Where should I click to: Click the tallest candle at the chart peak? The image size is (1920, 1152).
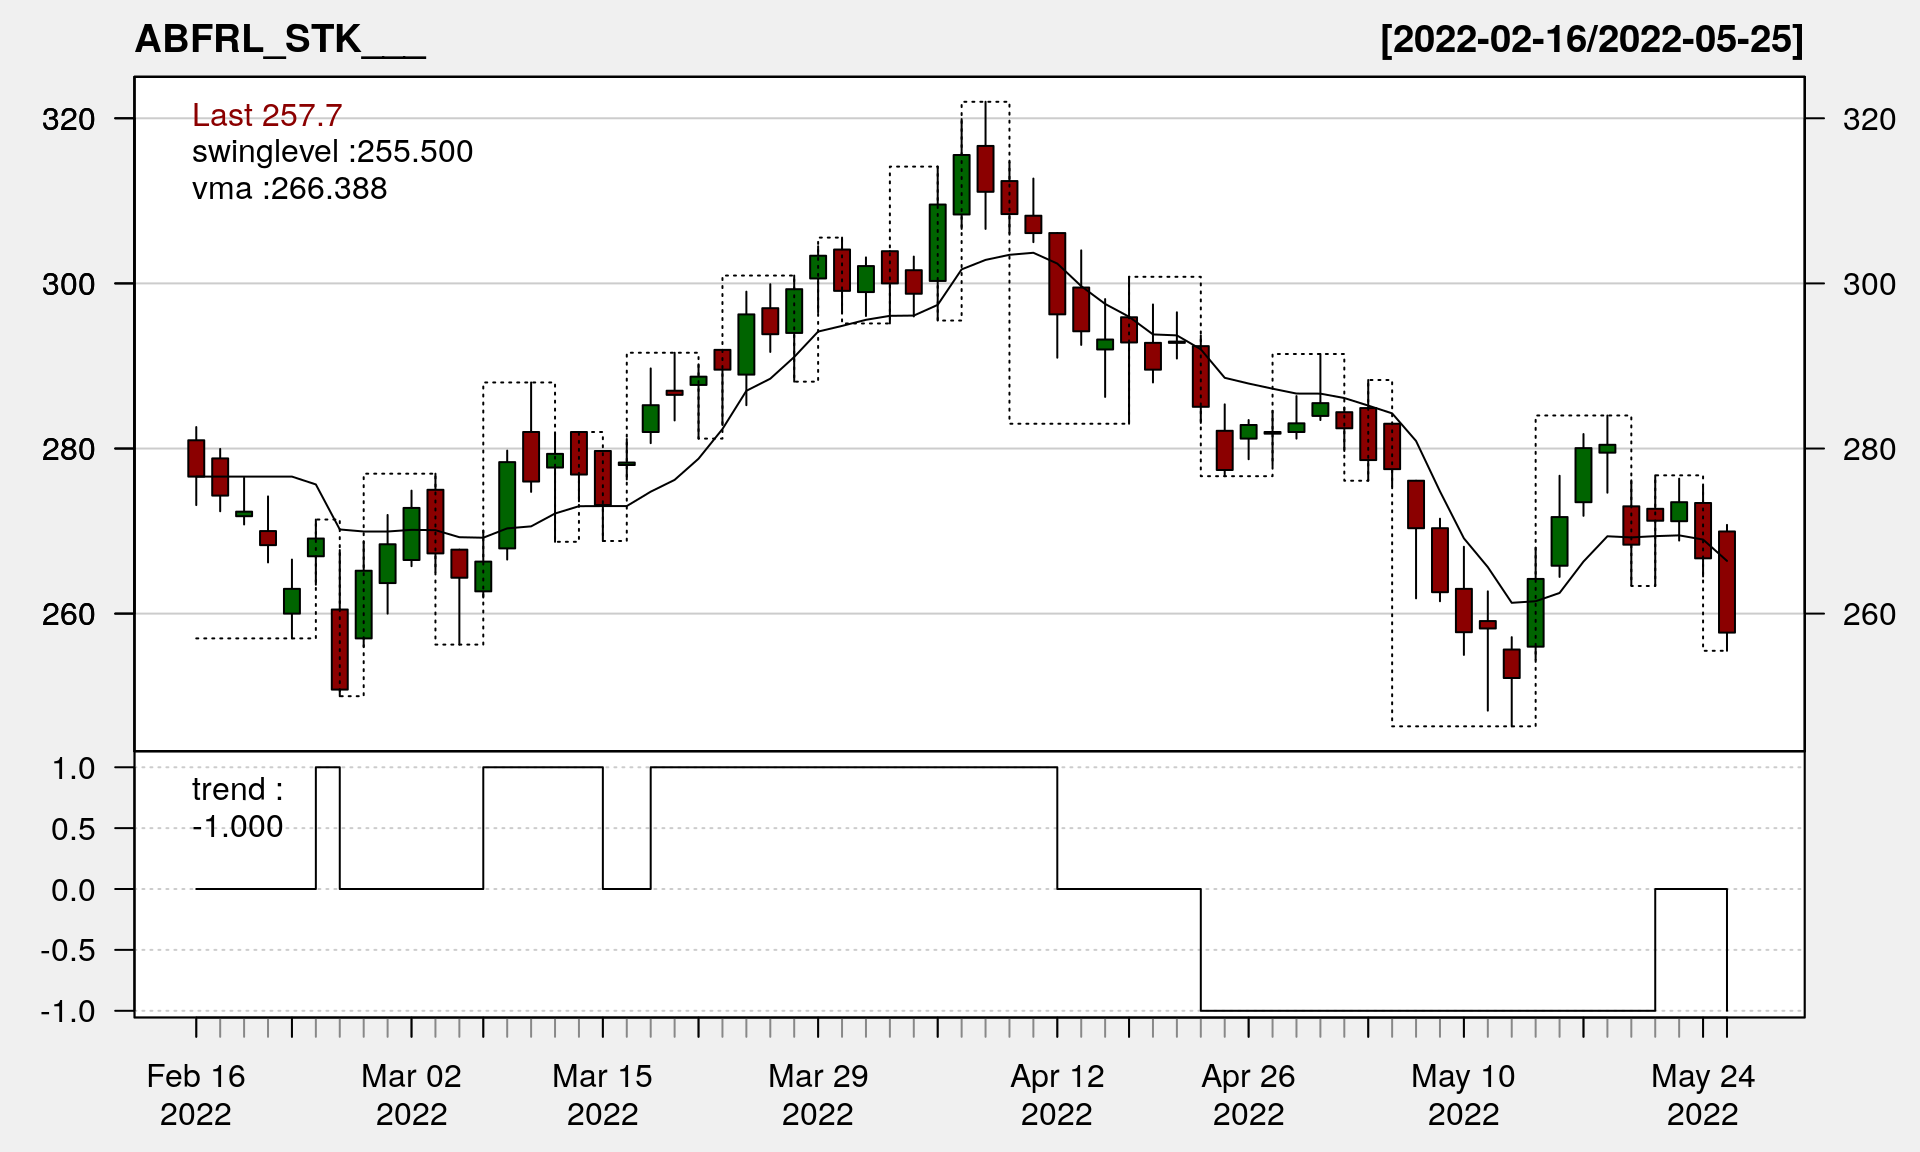point(985,168)
